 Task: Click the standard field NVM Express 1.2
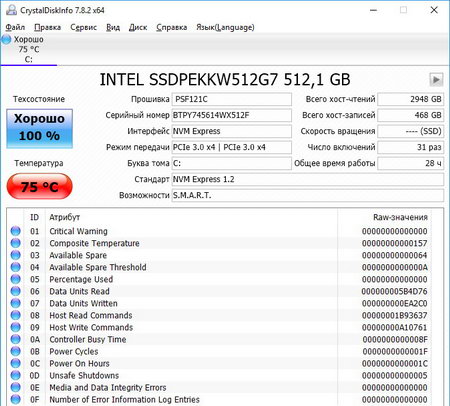[308, 179]
